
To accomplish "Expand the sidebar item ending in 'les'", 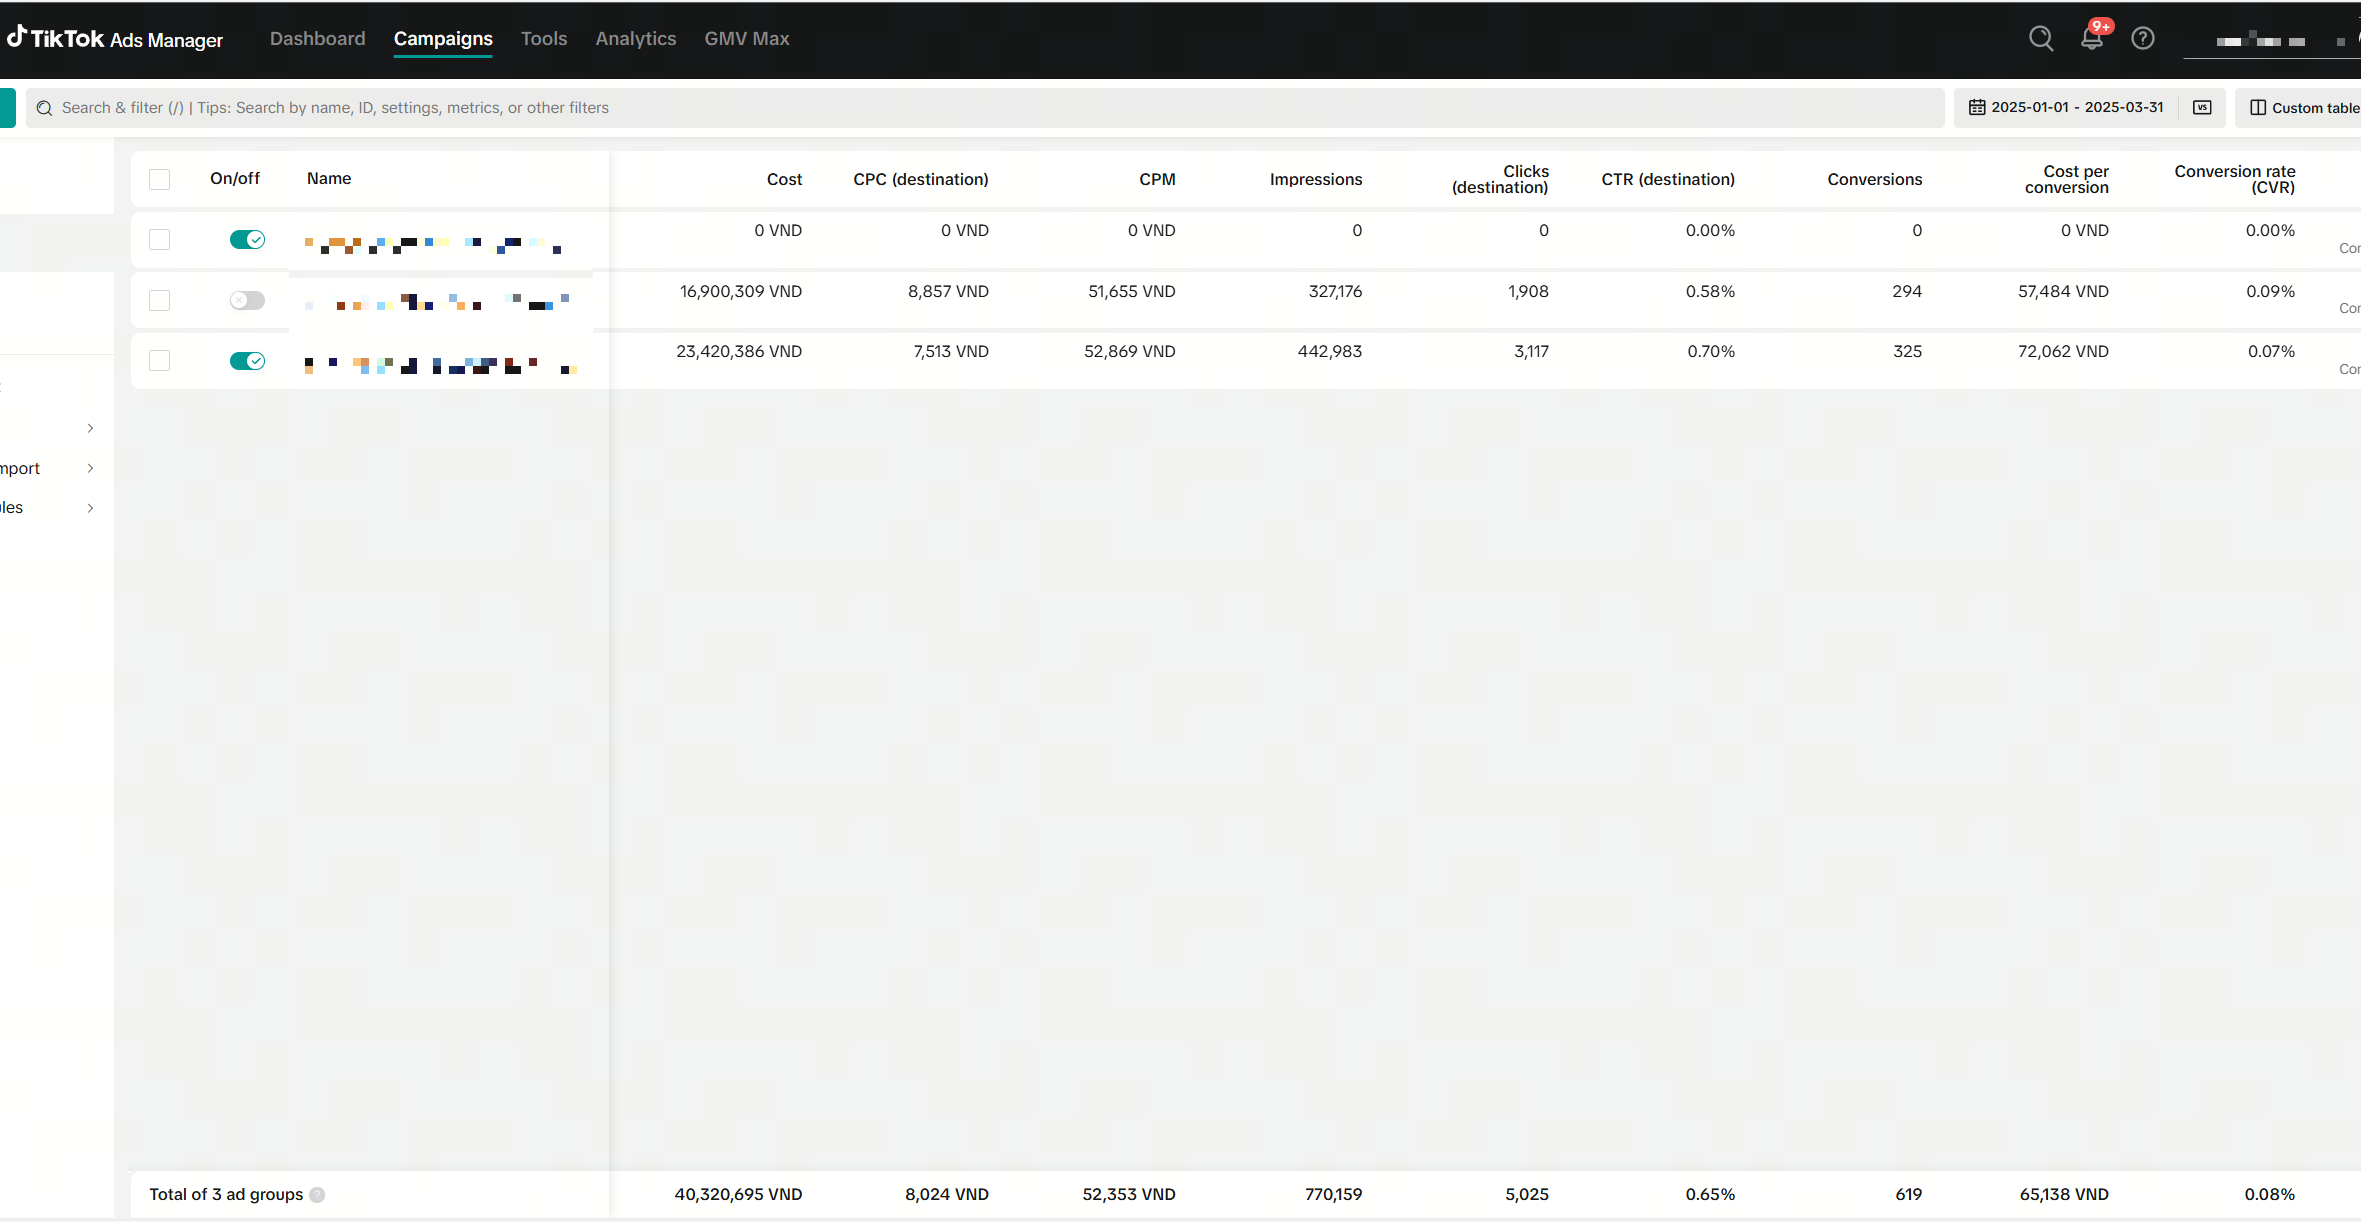I will [90, 508].
